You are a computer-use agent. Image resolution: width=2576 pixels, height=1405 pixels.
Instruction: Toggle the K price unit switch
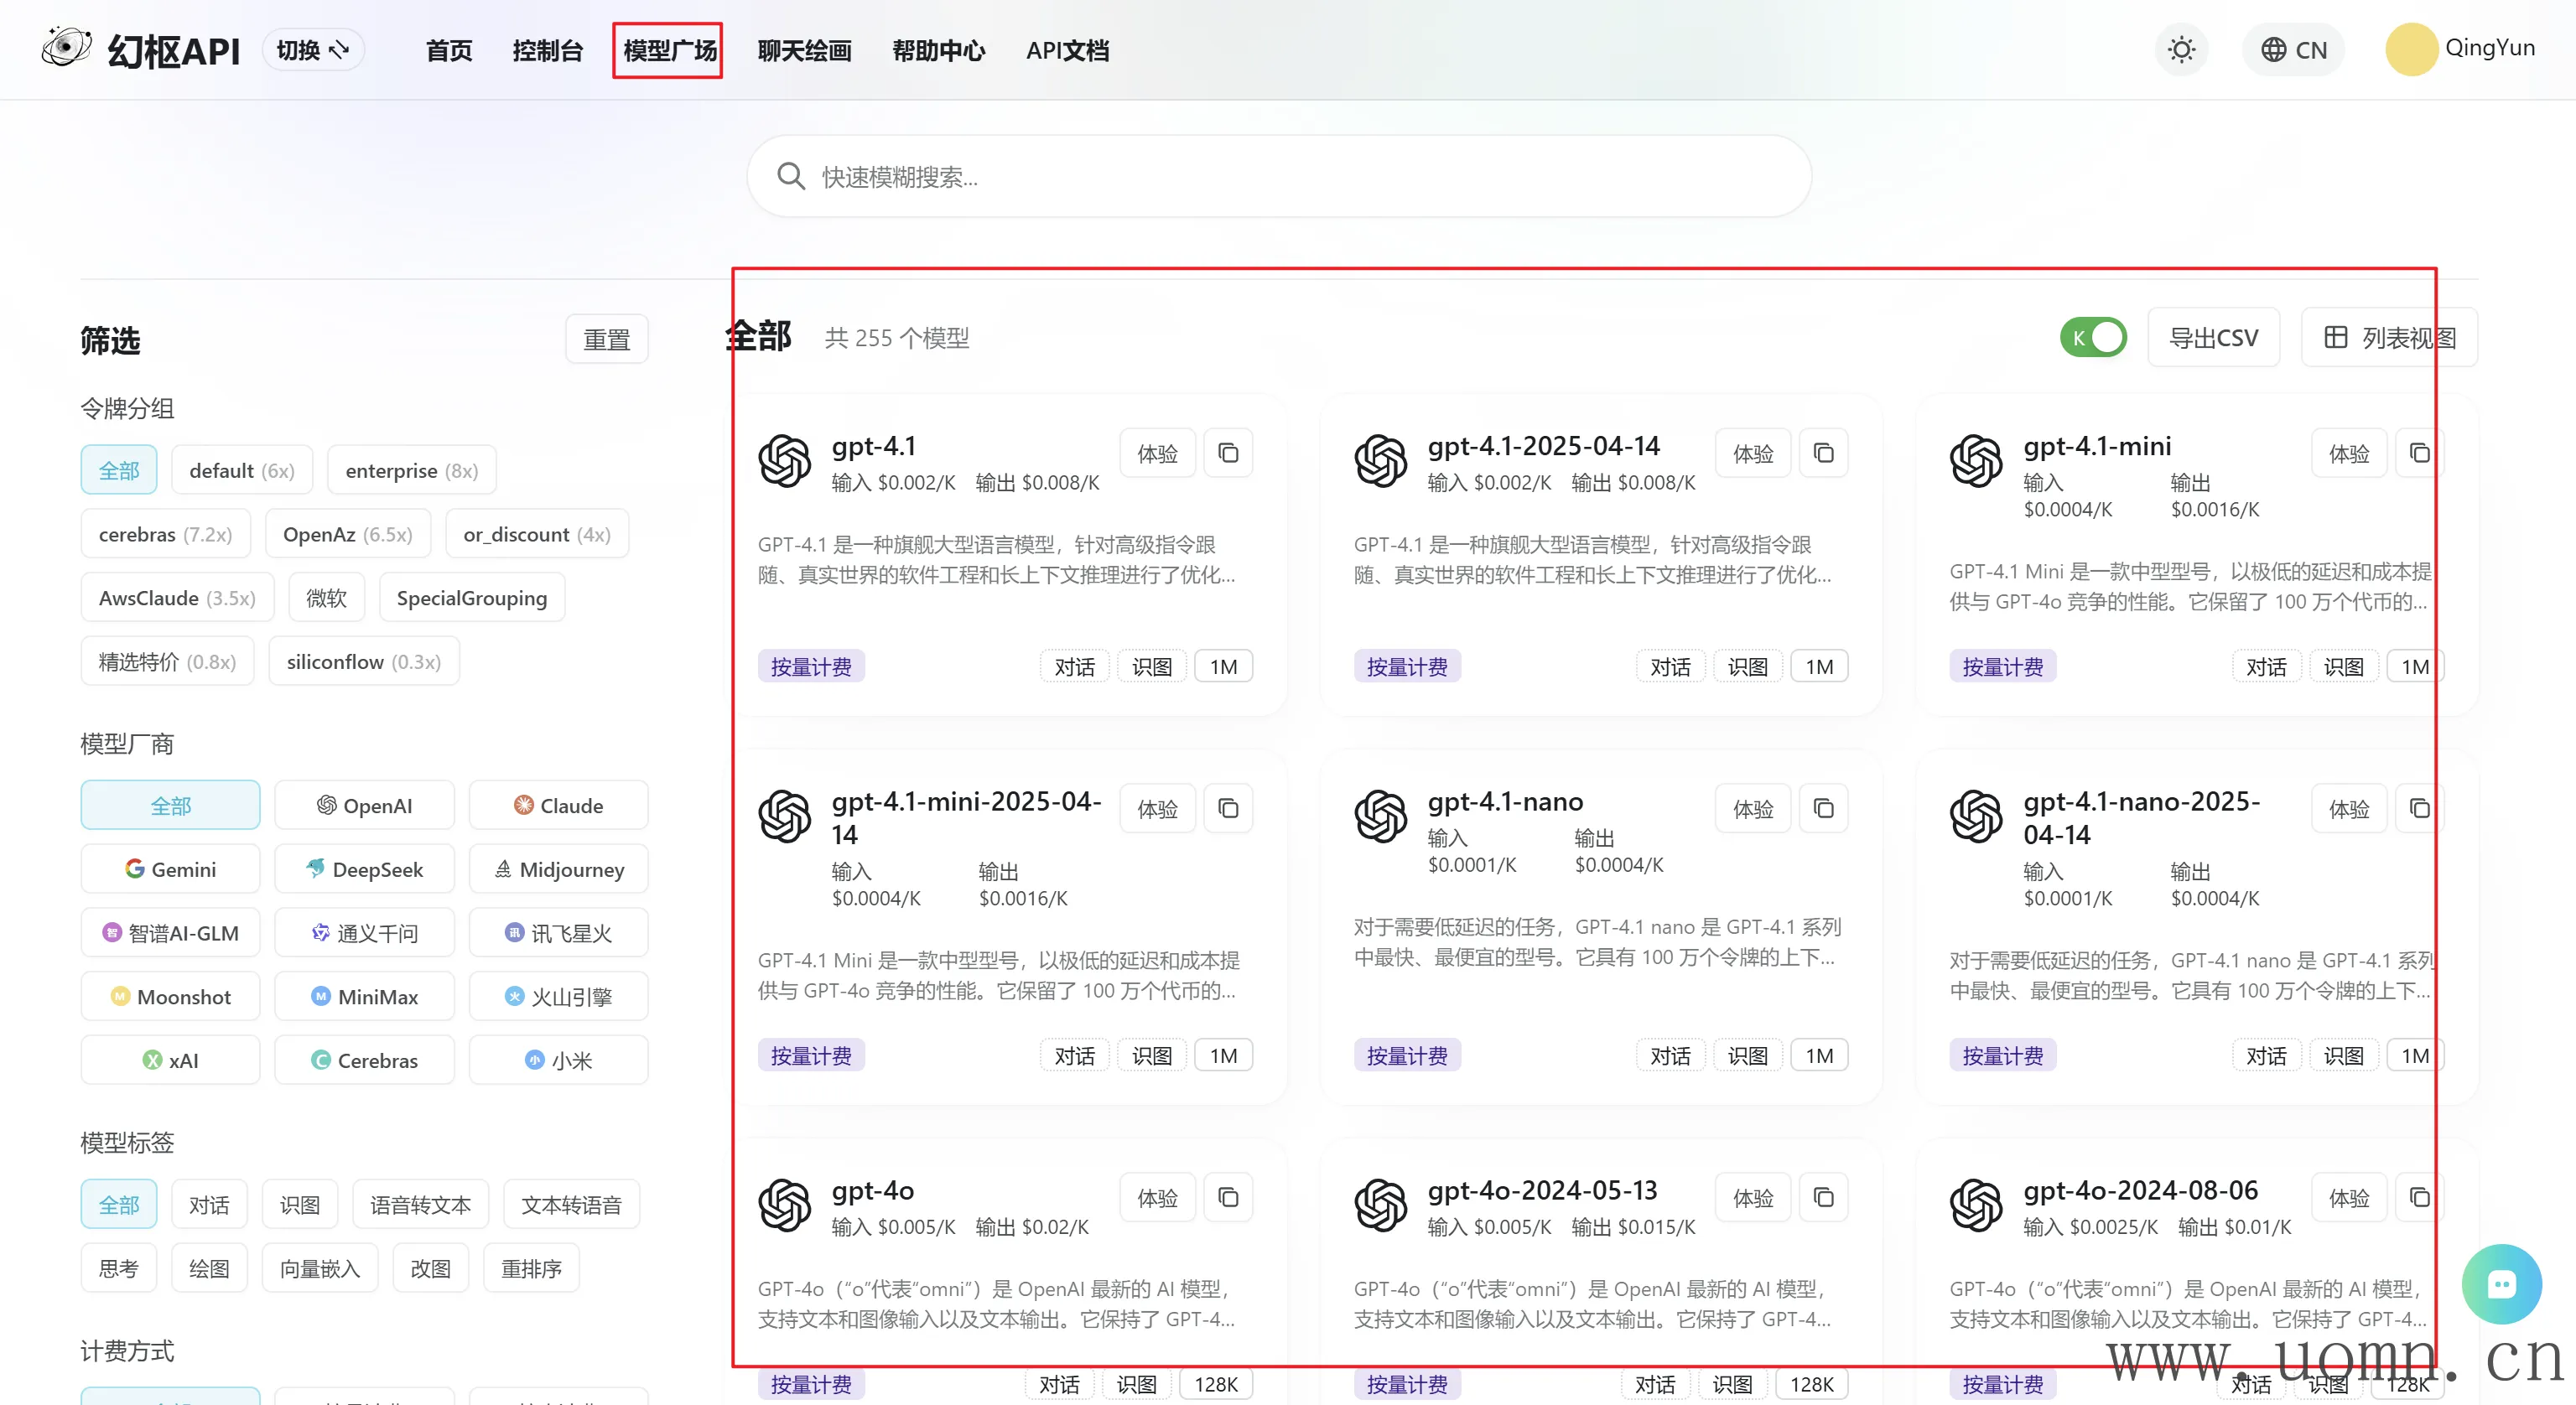pos(2093,338)
